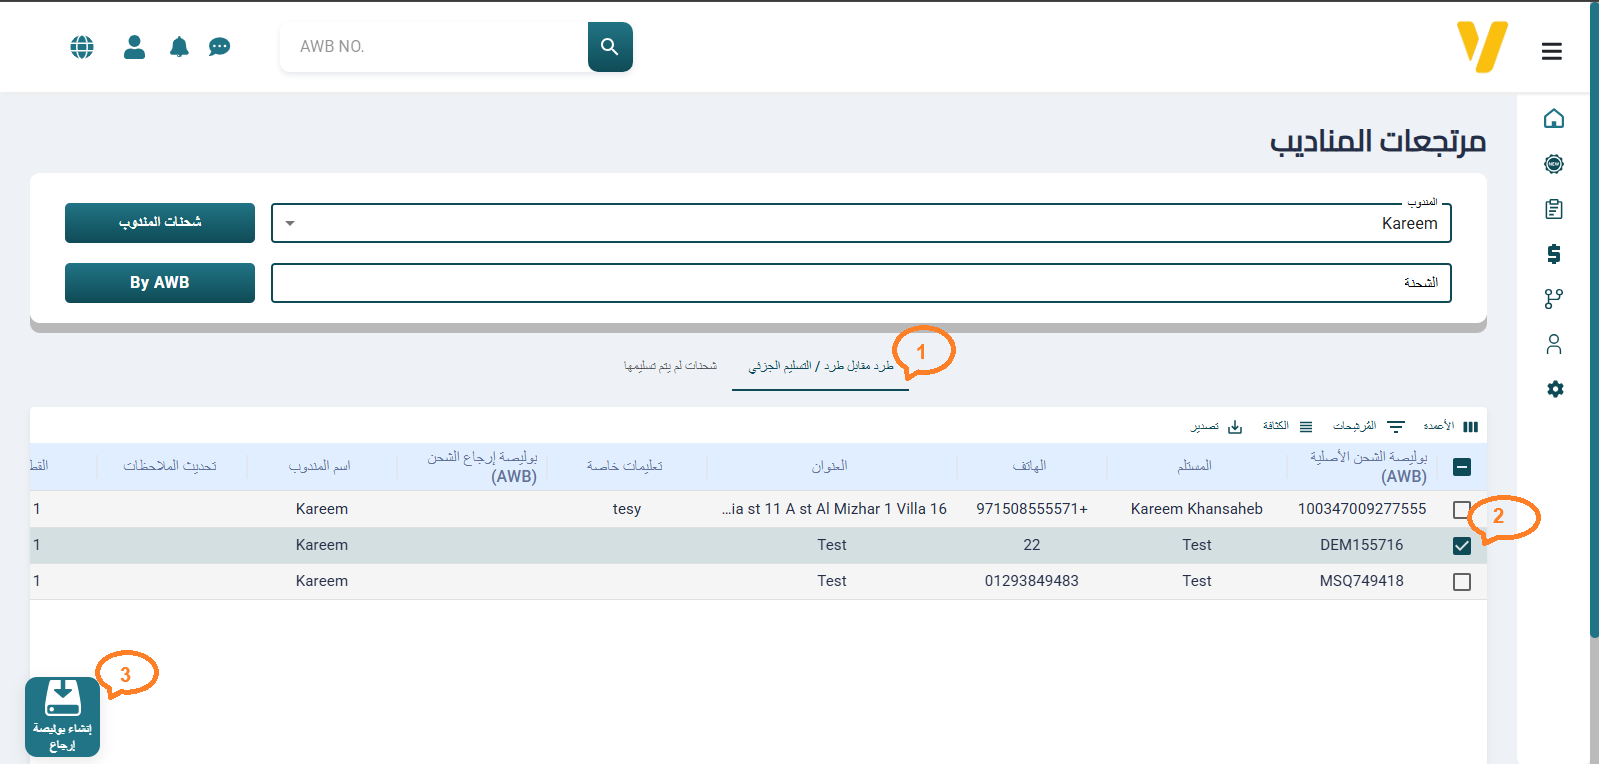Click the export (تصدير) download icon
1599x764 pixels.
(x=1235, y=427)
